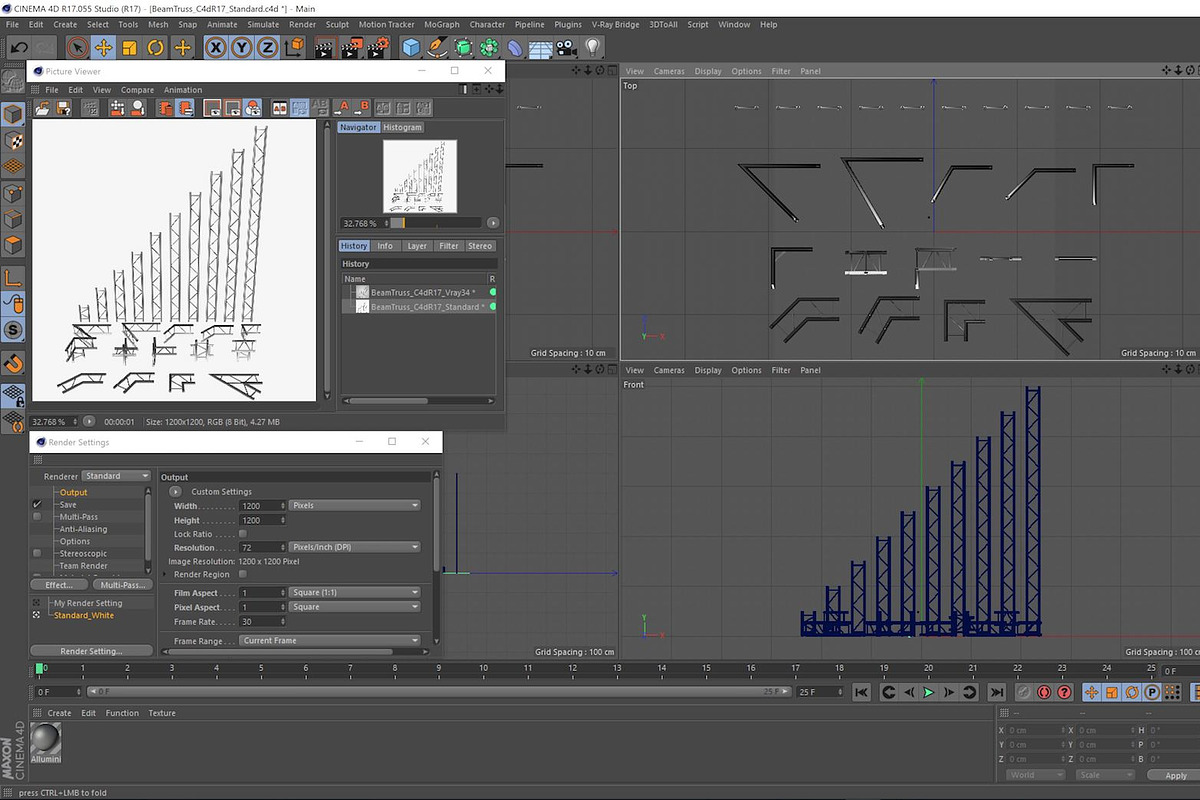Toggle Y axis lock

click(241, 47)
